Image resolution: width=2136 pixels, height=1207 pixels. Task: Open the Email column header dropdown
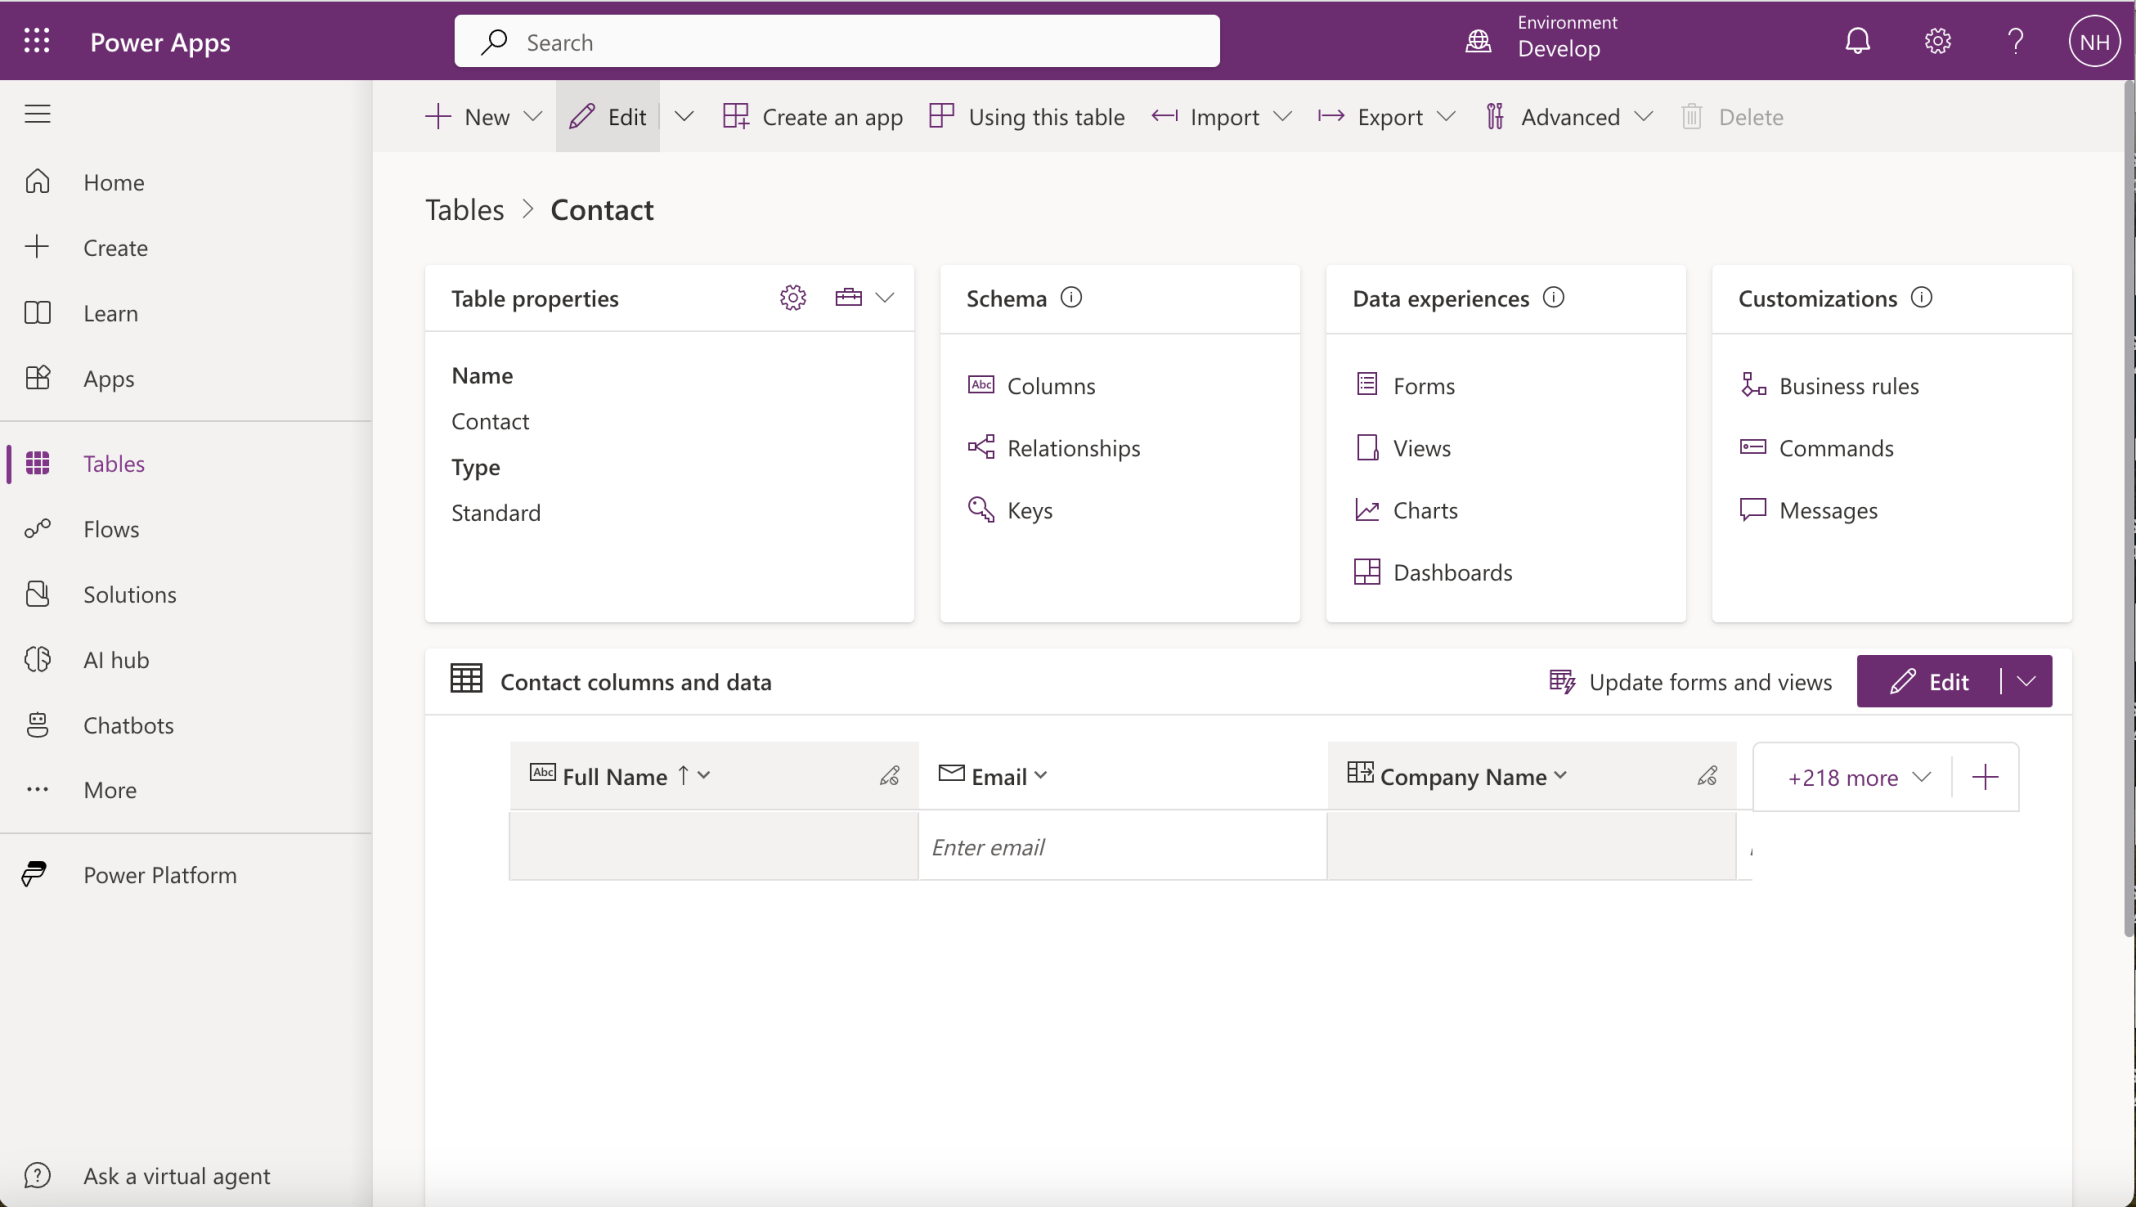(1041, 776)
